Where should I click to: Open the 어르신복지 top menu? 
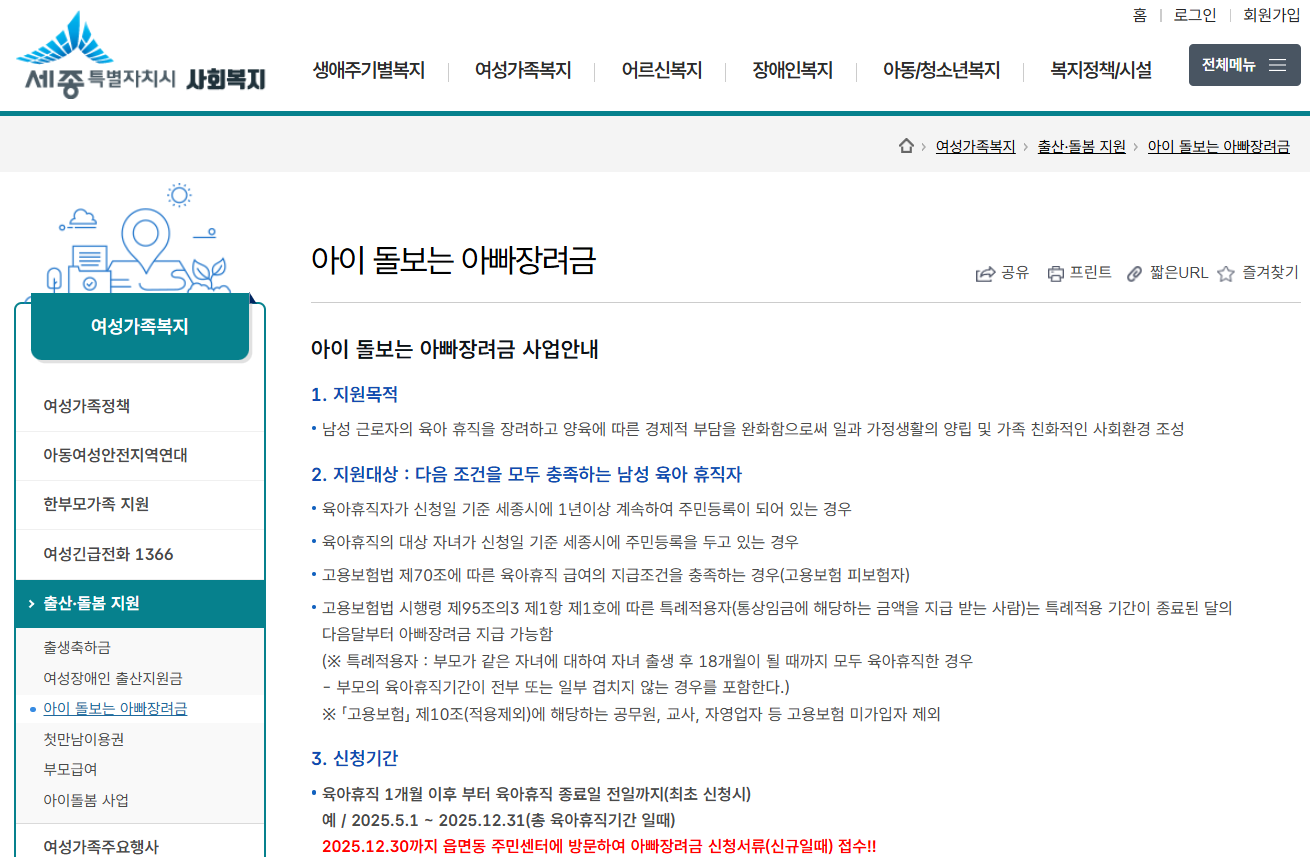[x=661, y=70]
